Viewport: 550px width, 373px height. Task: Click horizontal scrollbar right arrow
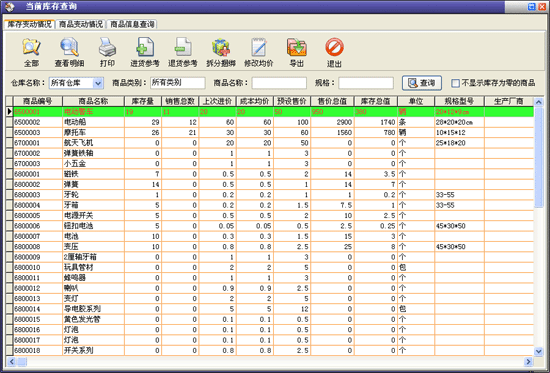[528, 361]
